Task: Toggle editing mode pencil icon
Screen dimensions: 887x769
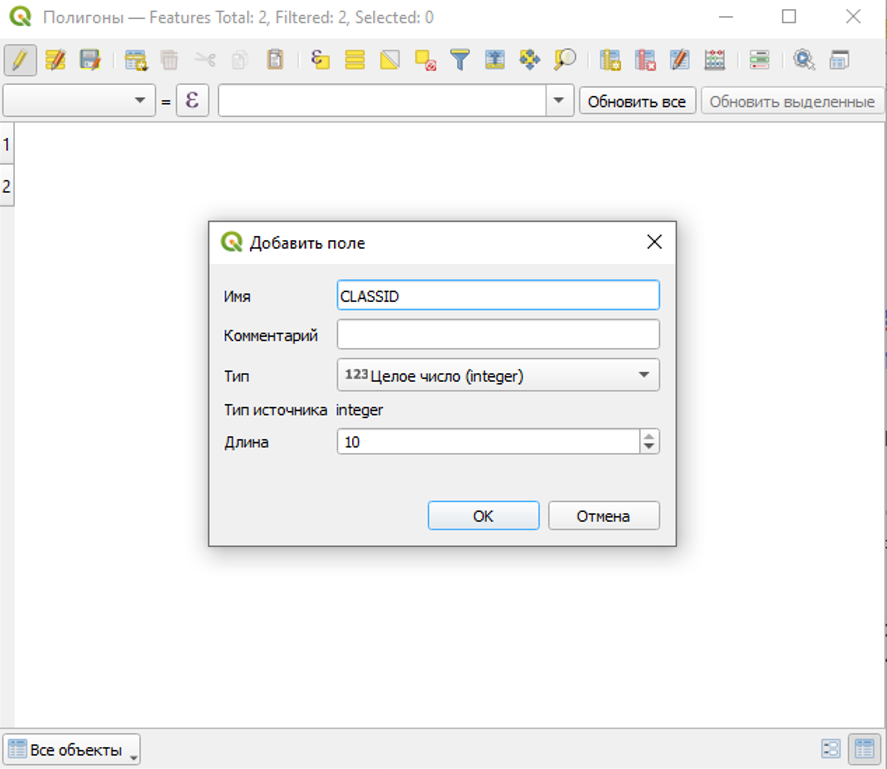Action: (19, 60)
